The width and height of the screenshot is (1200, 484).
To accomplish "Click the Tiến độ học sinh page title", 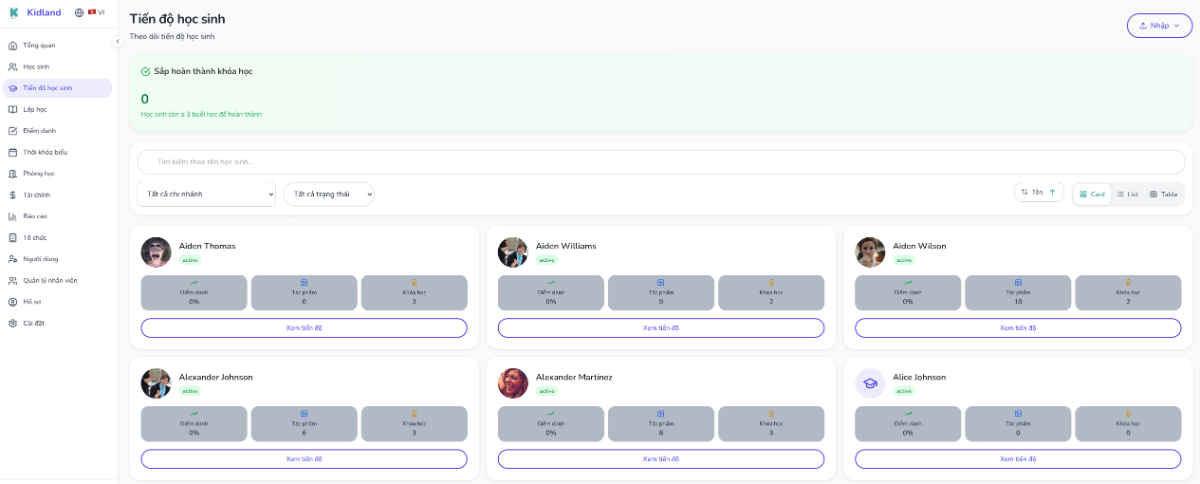I will [x=177, y=19].
